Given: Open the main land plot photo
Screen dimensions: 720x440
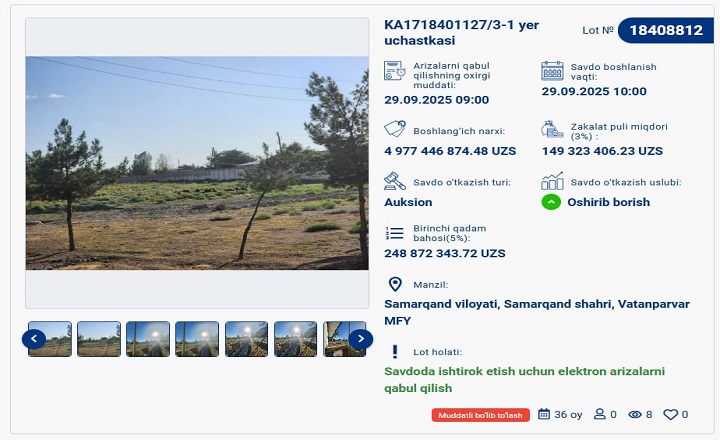Looking at the screenshot, I should pos(197,163).
